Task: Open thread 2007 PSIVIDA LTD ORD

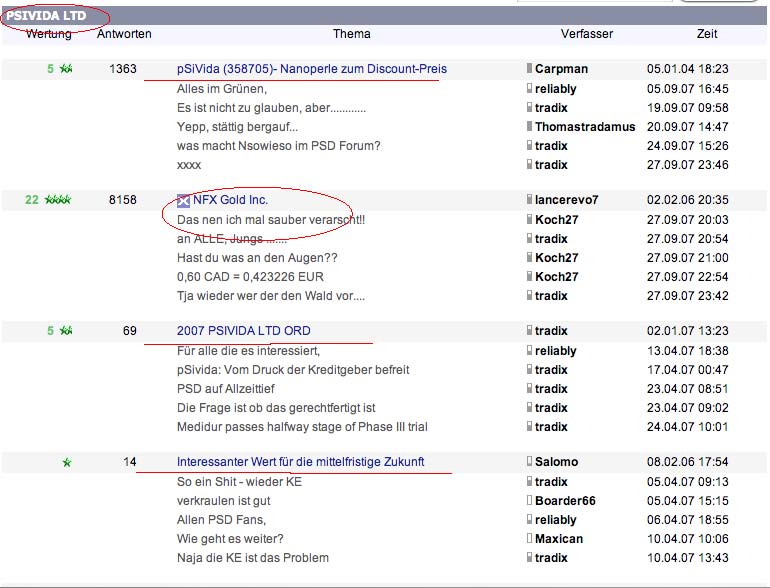Action: click(x=244, y=331)
